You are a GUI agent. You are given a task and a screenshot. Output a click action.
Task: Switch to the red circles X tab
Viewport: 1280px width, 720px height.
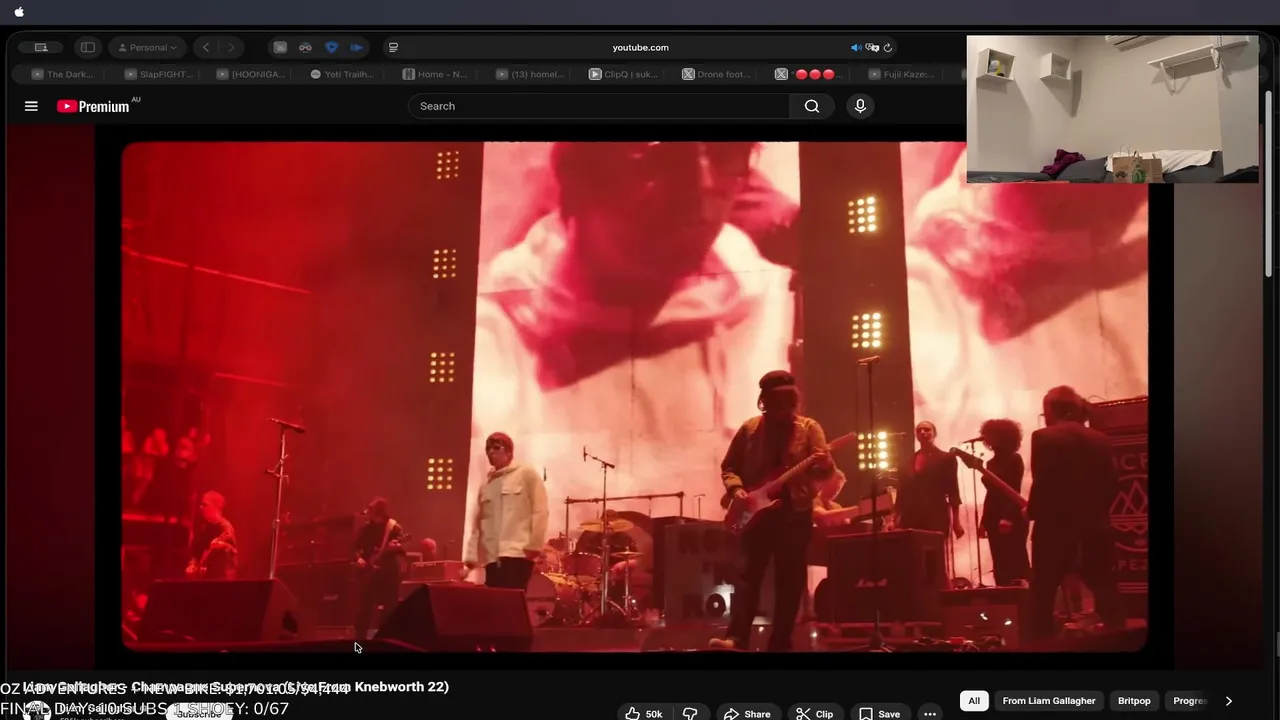point(808,74)
